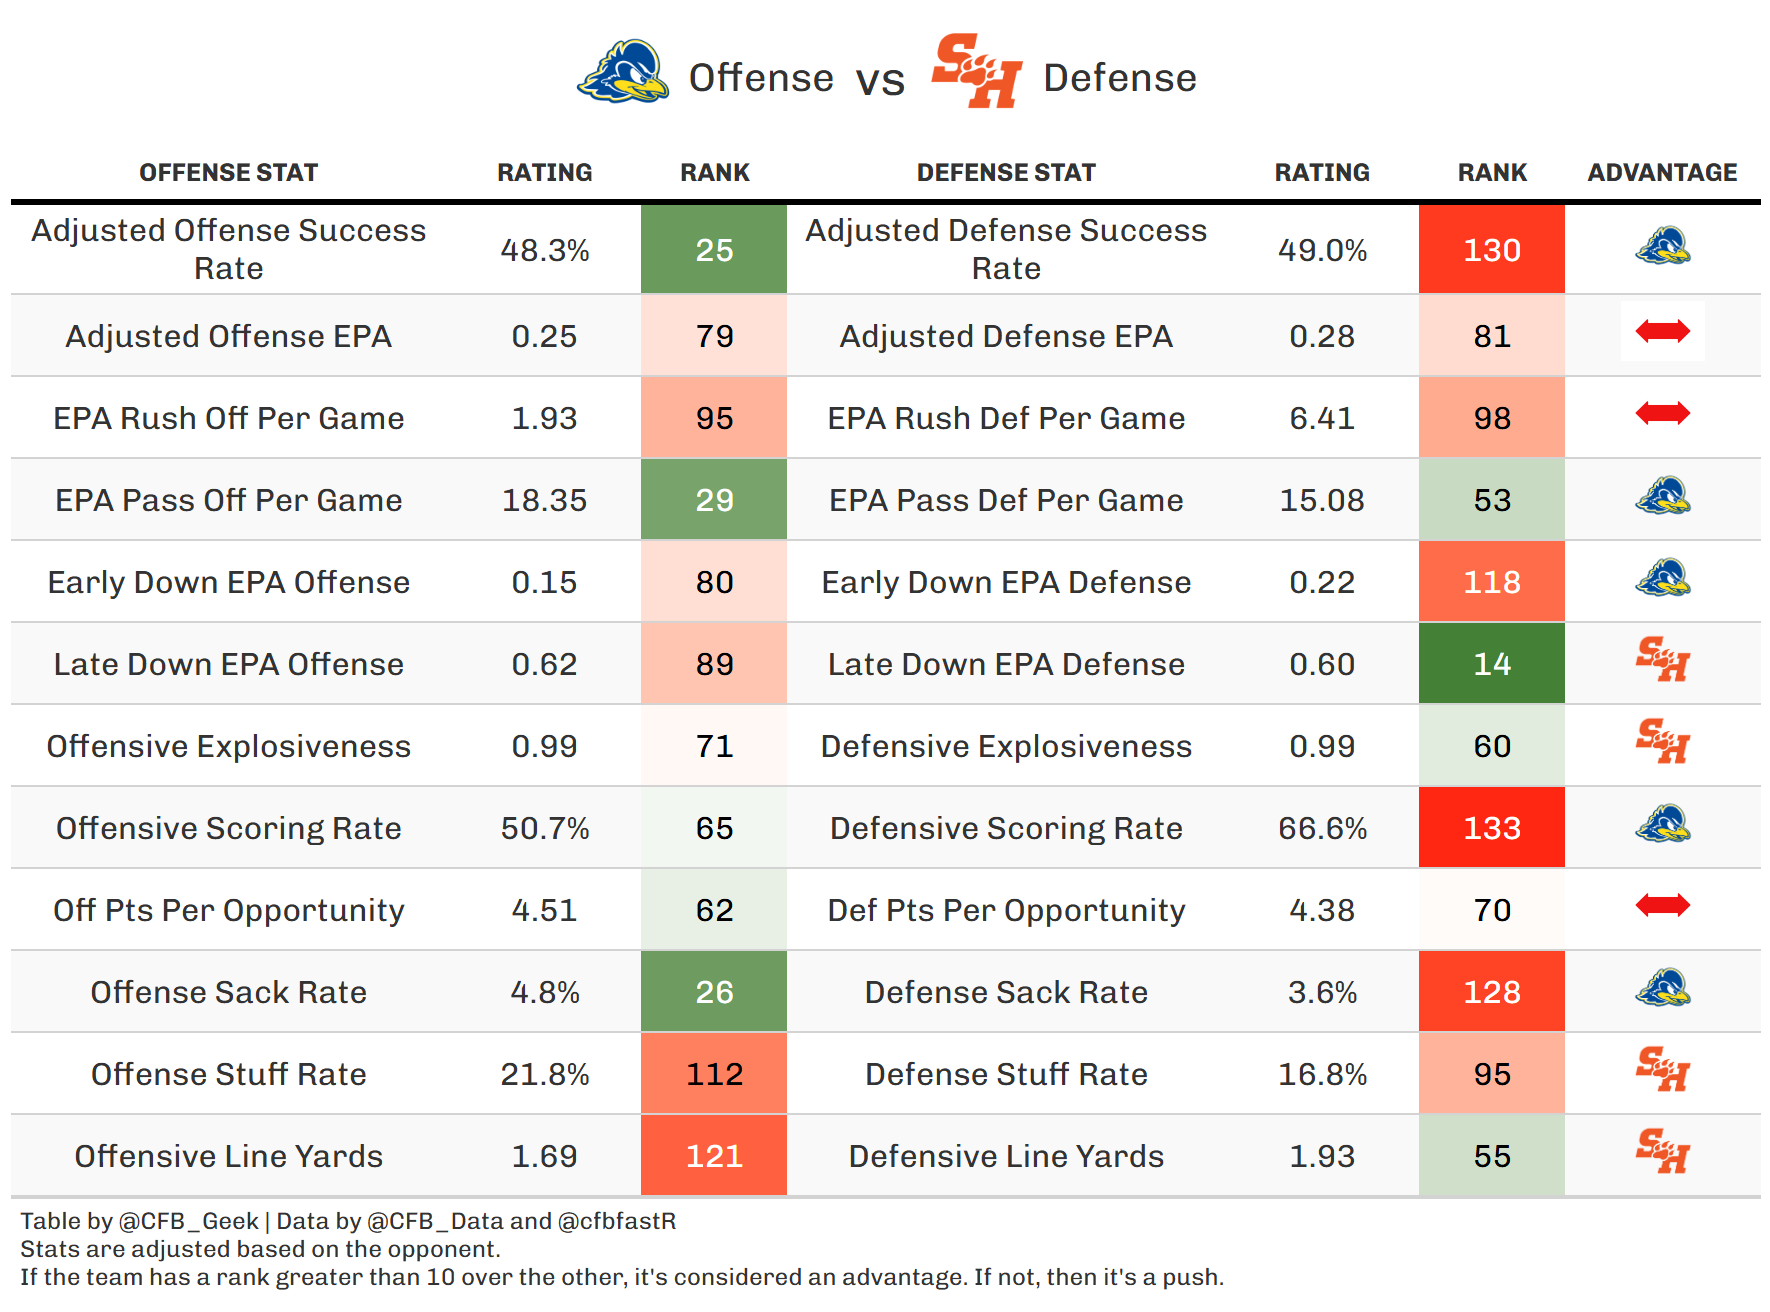1770x1312 pixels.
Task: Click Blue Hen icon in EPA Pass row
Action: (1662, 496)
